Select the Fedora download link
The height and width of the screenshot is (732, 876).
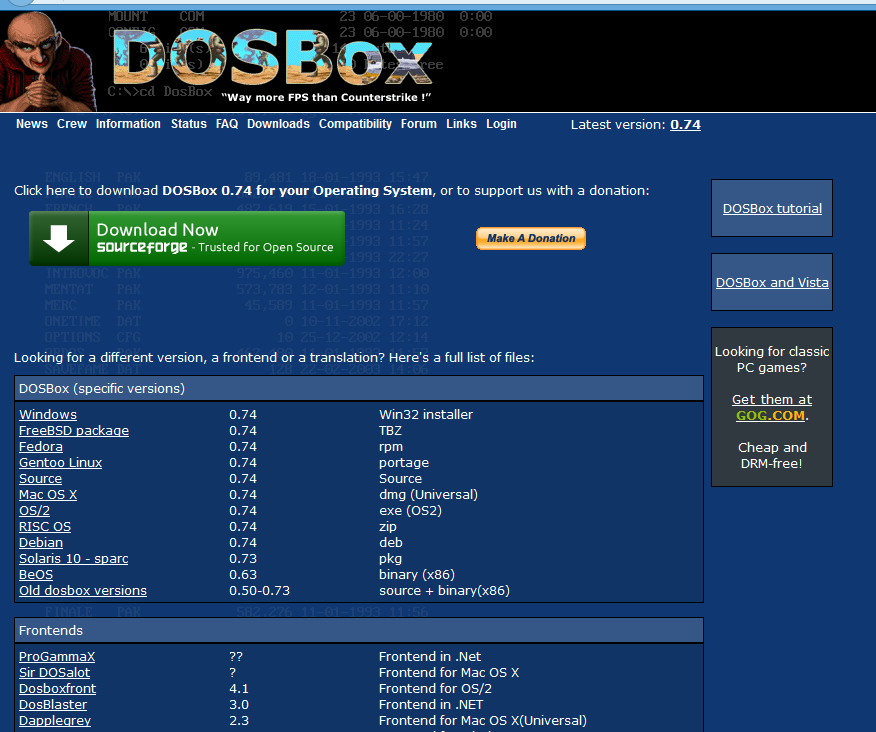tap(41, 447)
